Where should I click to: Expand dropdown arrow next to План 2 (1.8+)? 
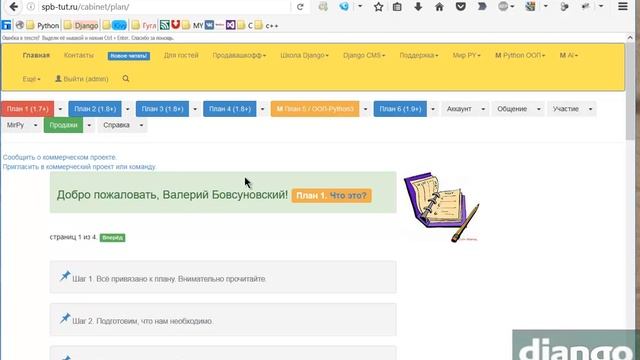tap(128, 109)
